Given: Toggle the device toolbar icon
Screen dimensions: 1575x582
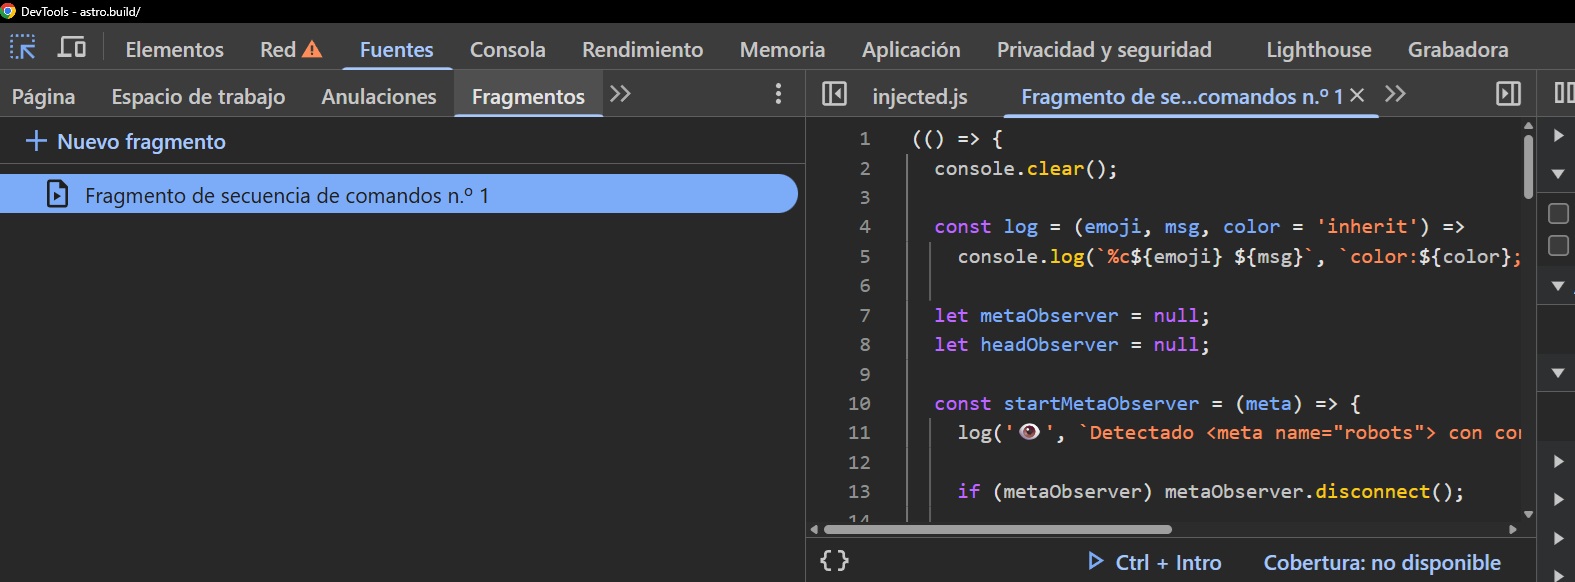Looking at the screenshot, I should pyautogui.click(x=71, y=48).
